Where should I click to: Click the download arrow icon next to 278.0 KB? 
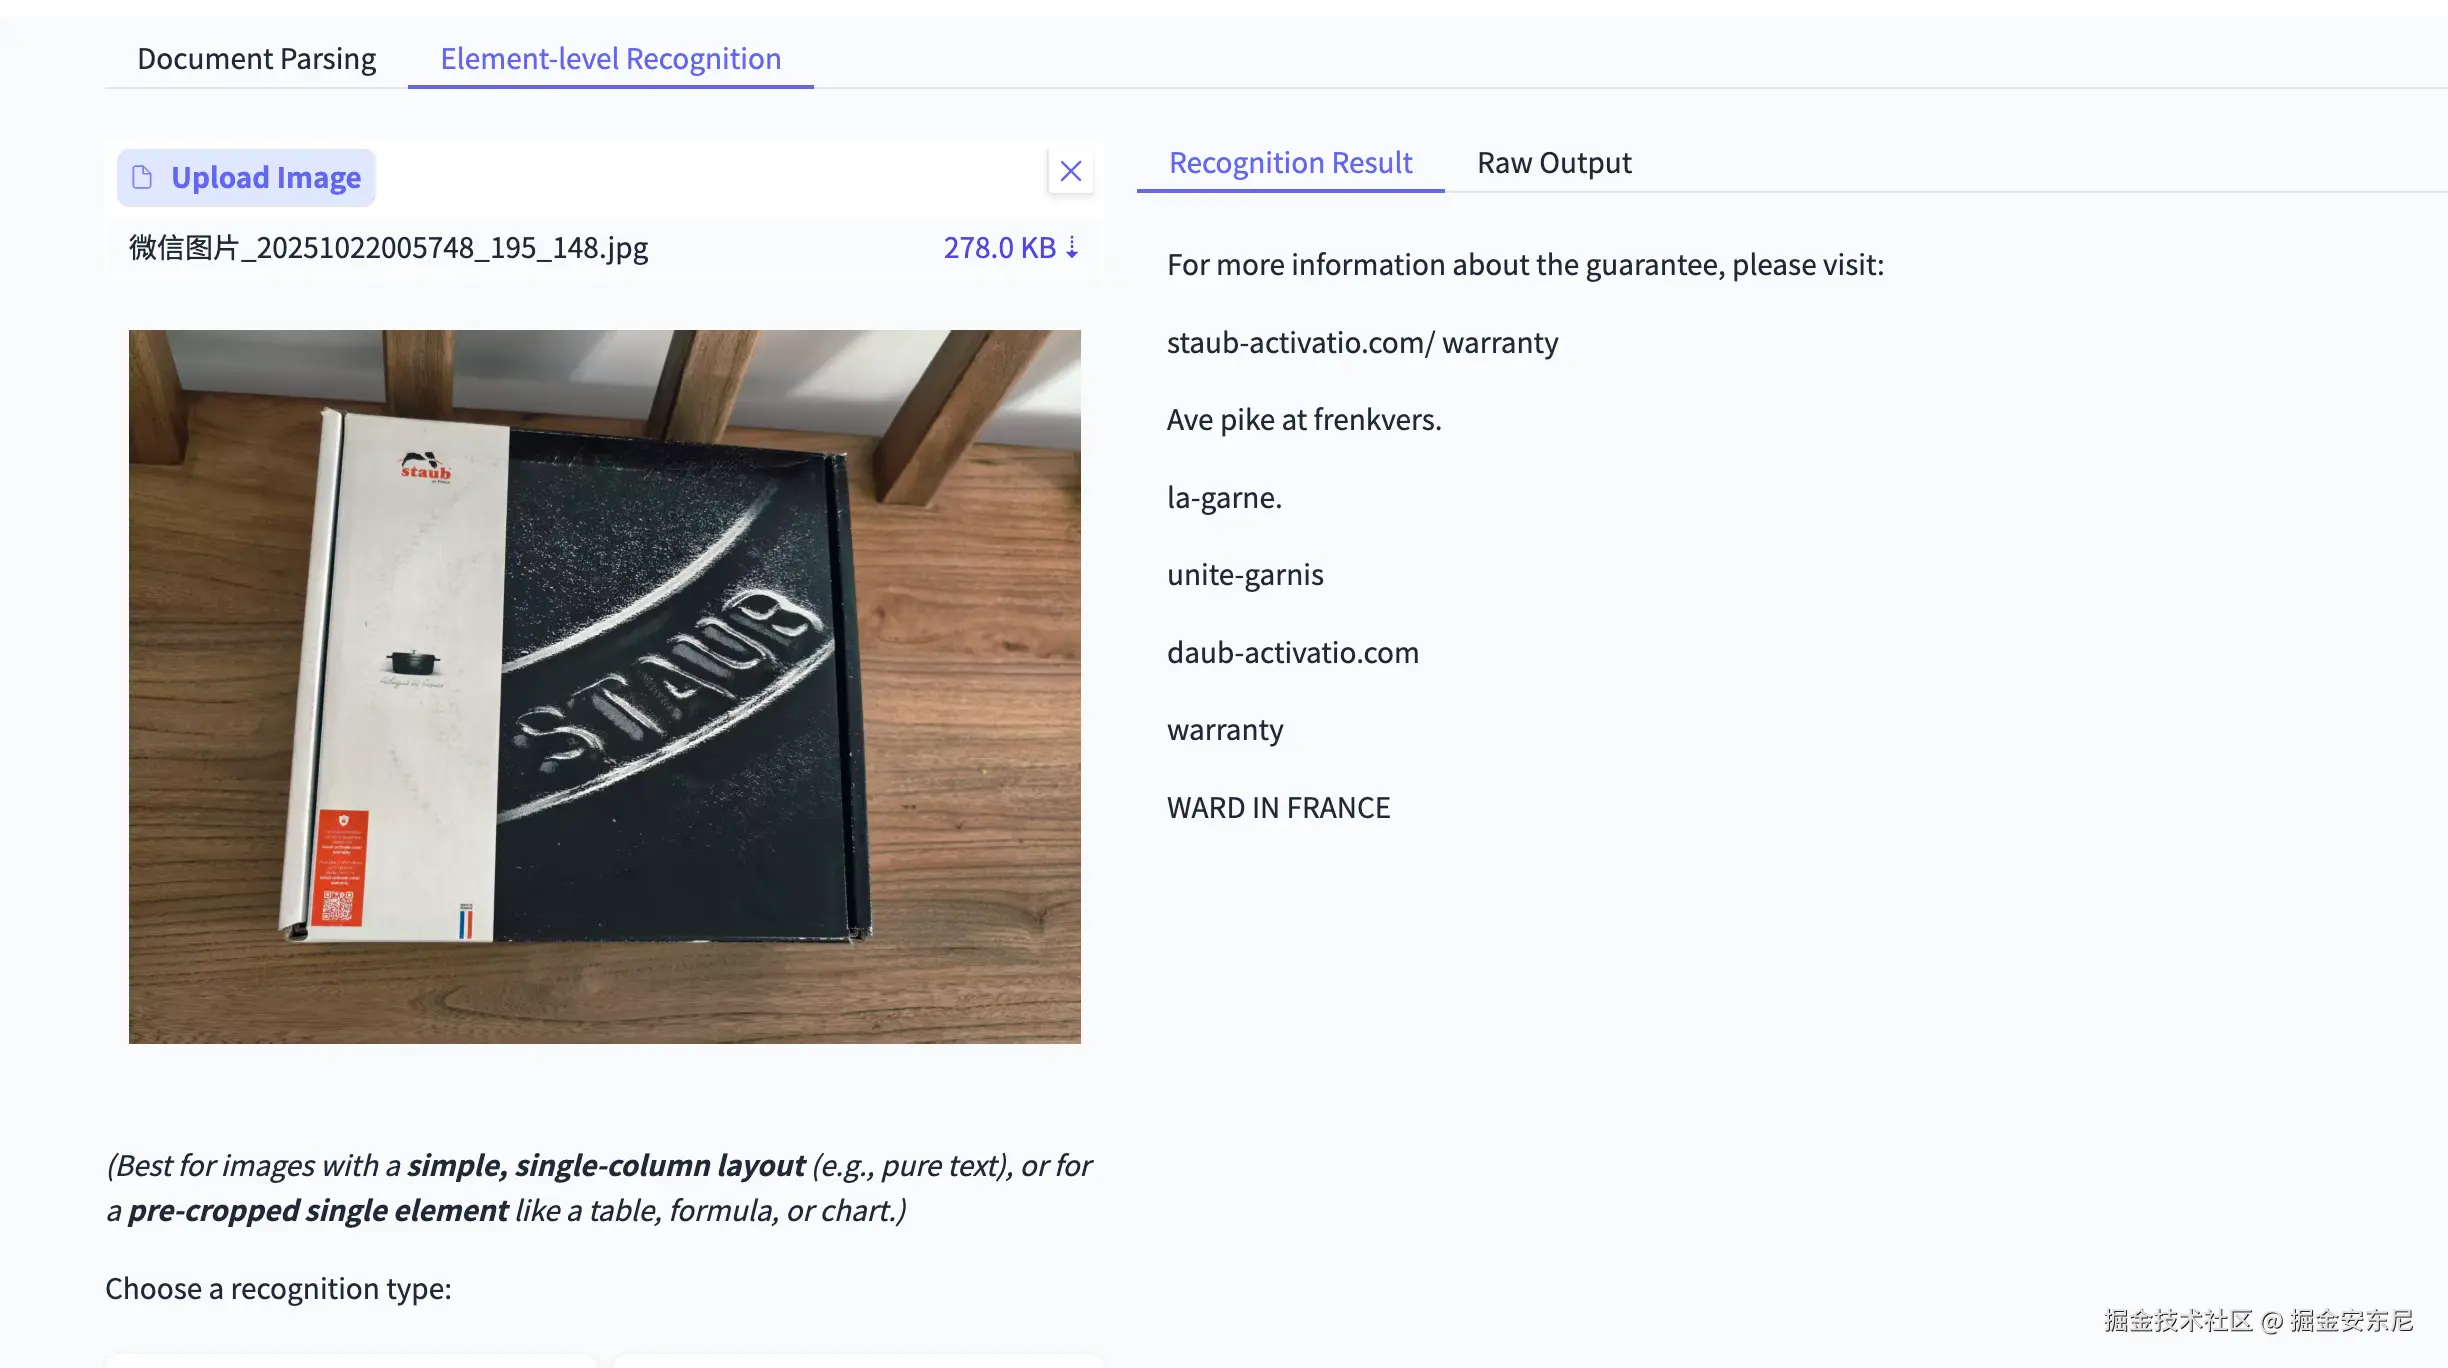tap(1072, 247)
